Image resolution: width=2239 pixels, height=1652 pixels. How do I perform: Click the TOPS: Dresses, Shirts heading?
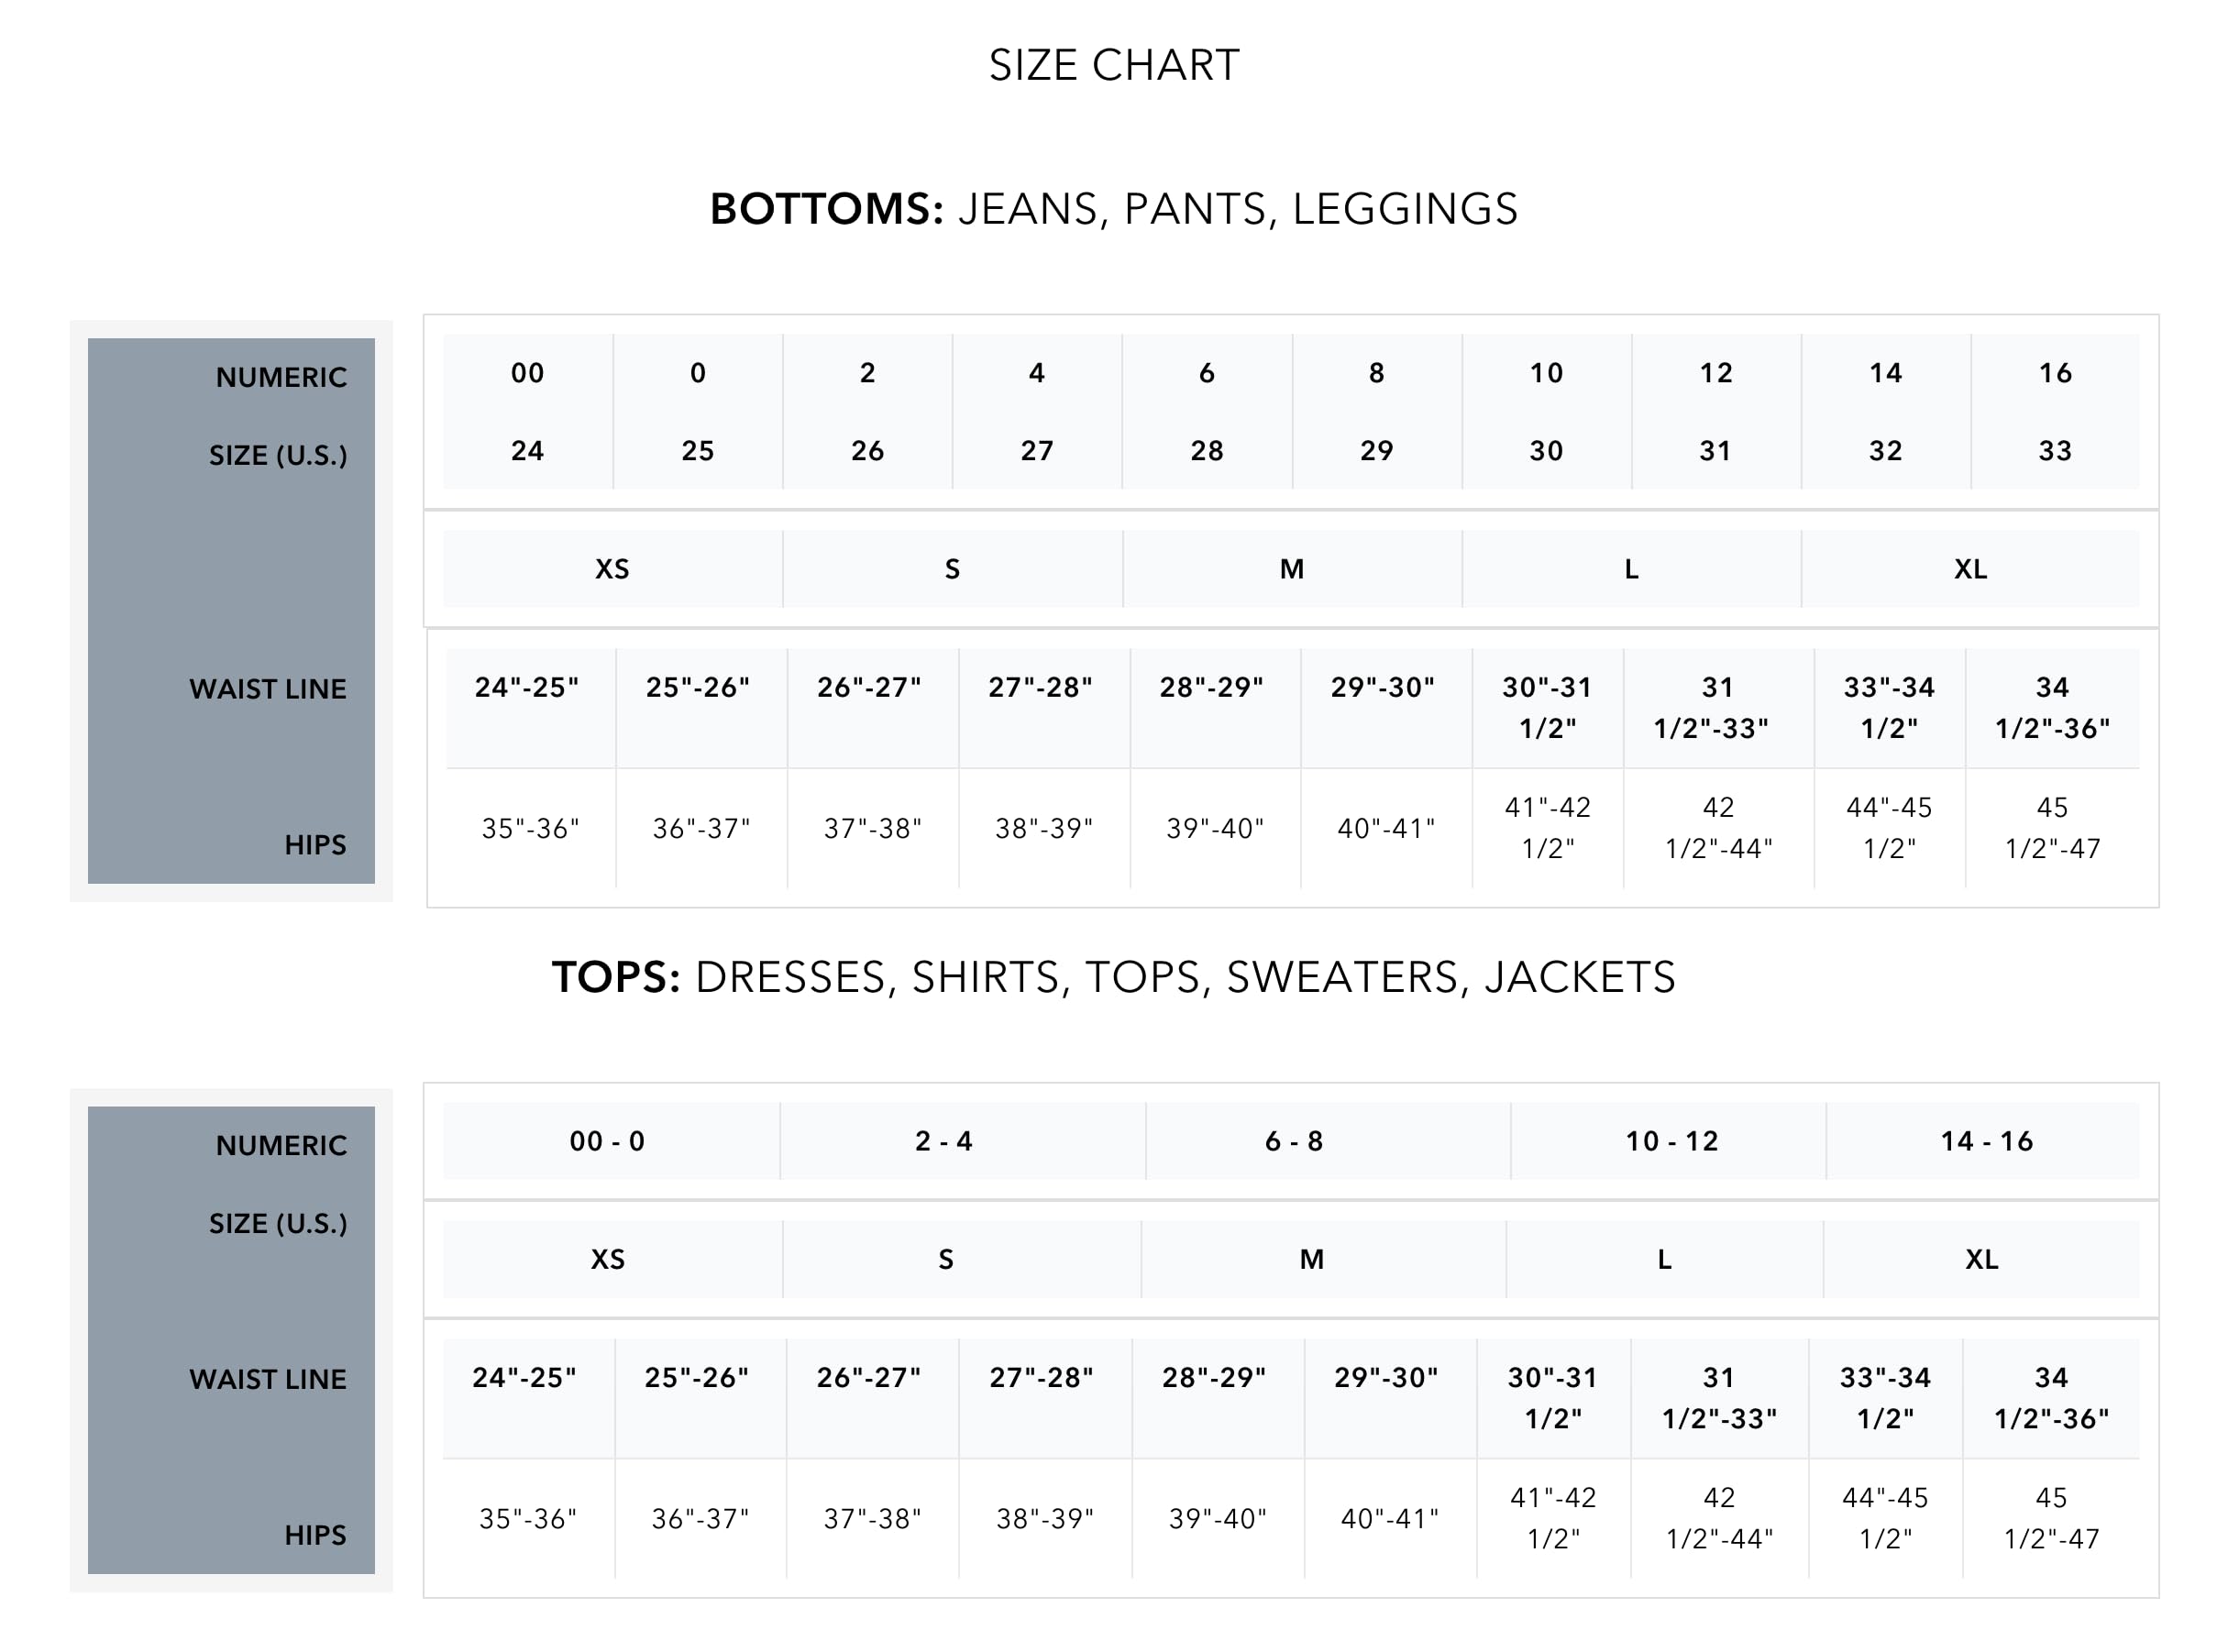[1113, 977]
